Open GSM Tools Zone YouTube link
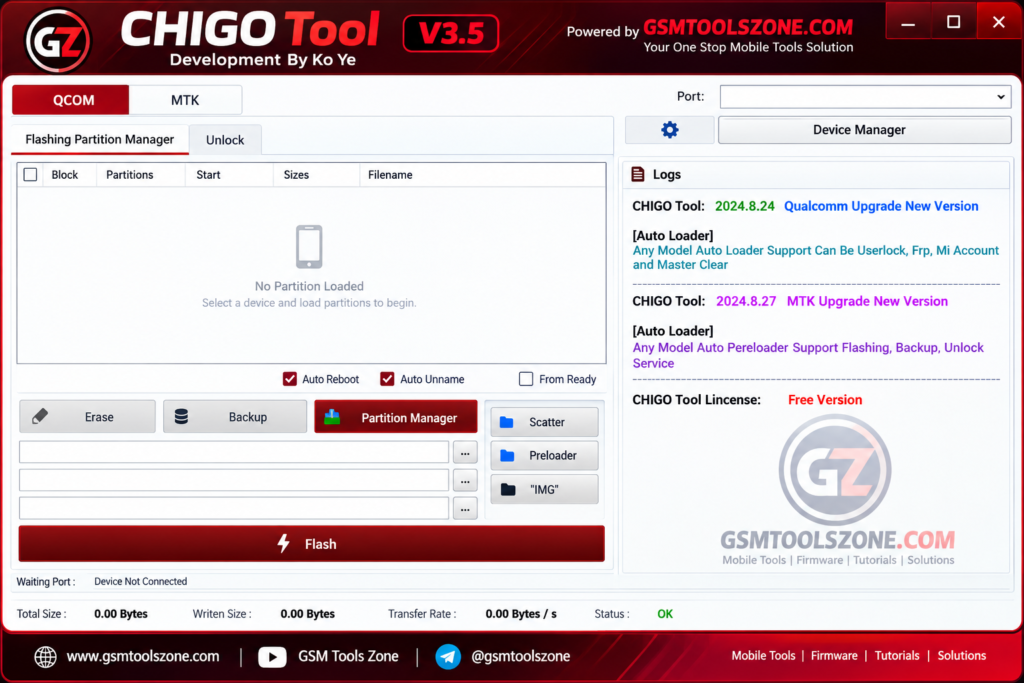The height and width of the screenshot is (683, 1024). (348, 656)
